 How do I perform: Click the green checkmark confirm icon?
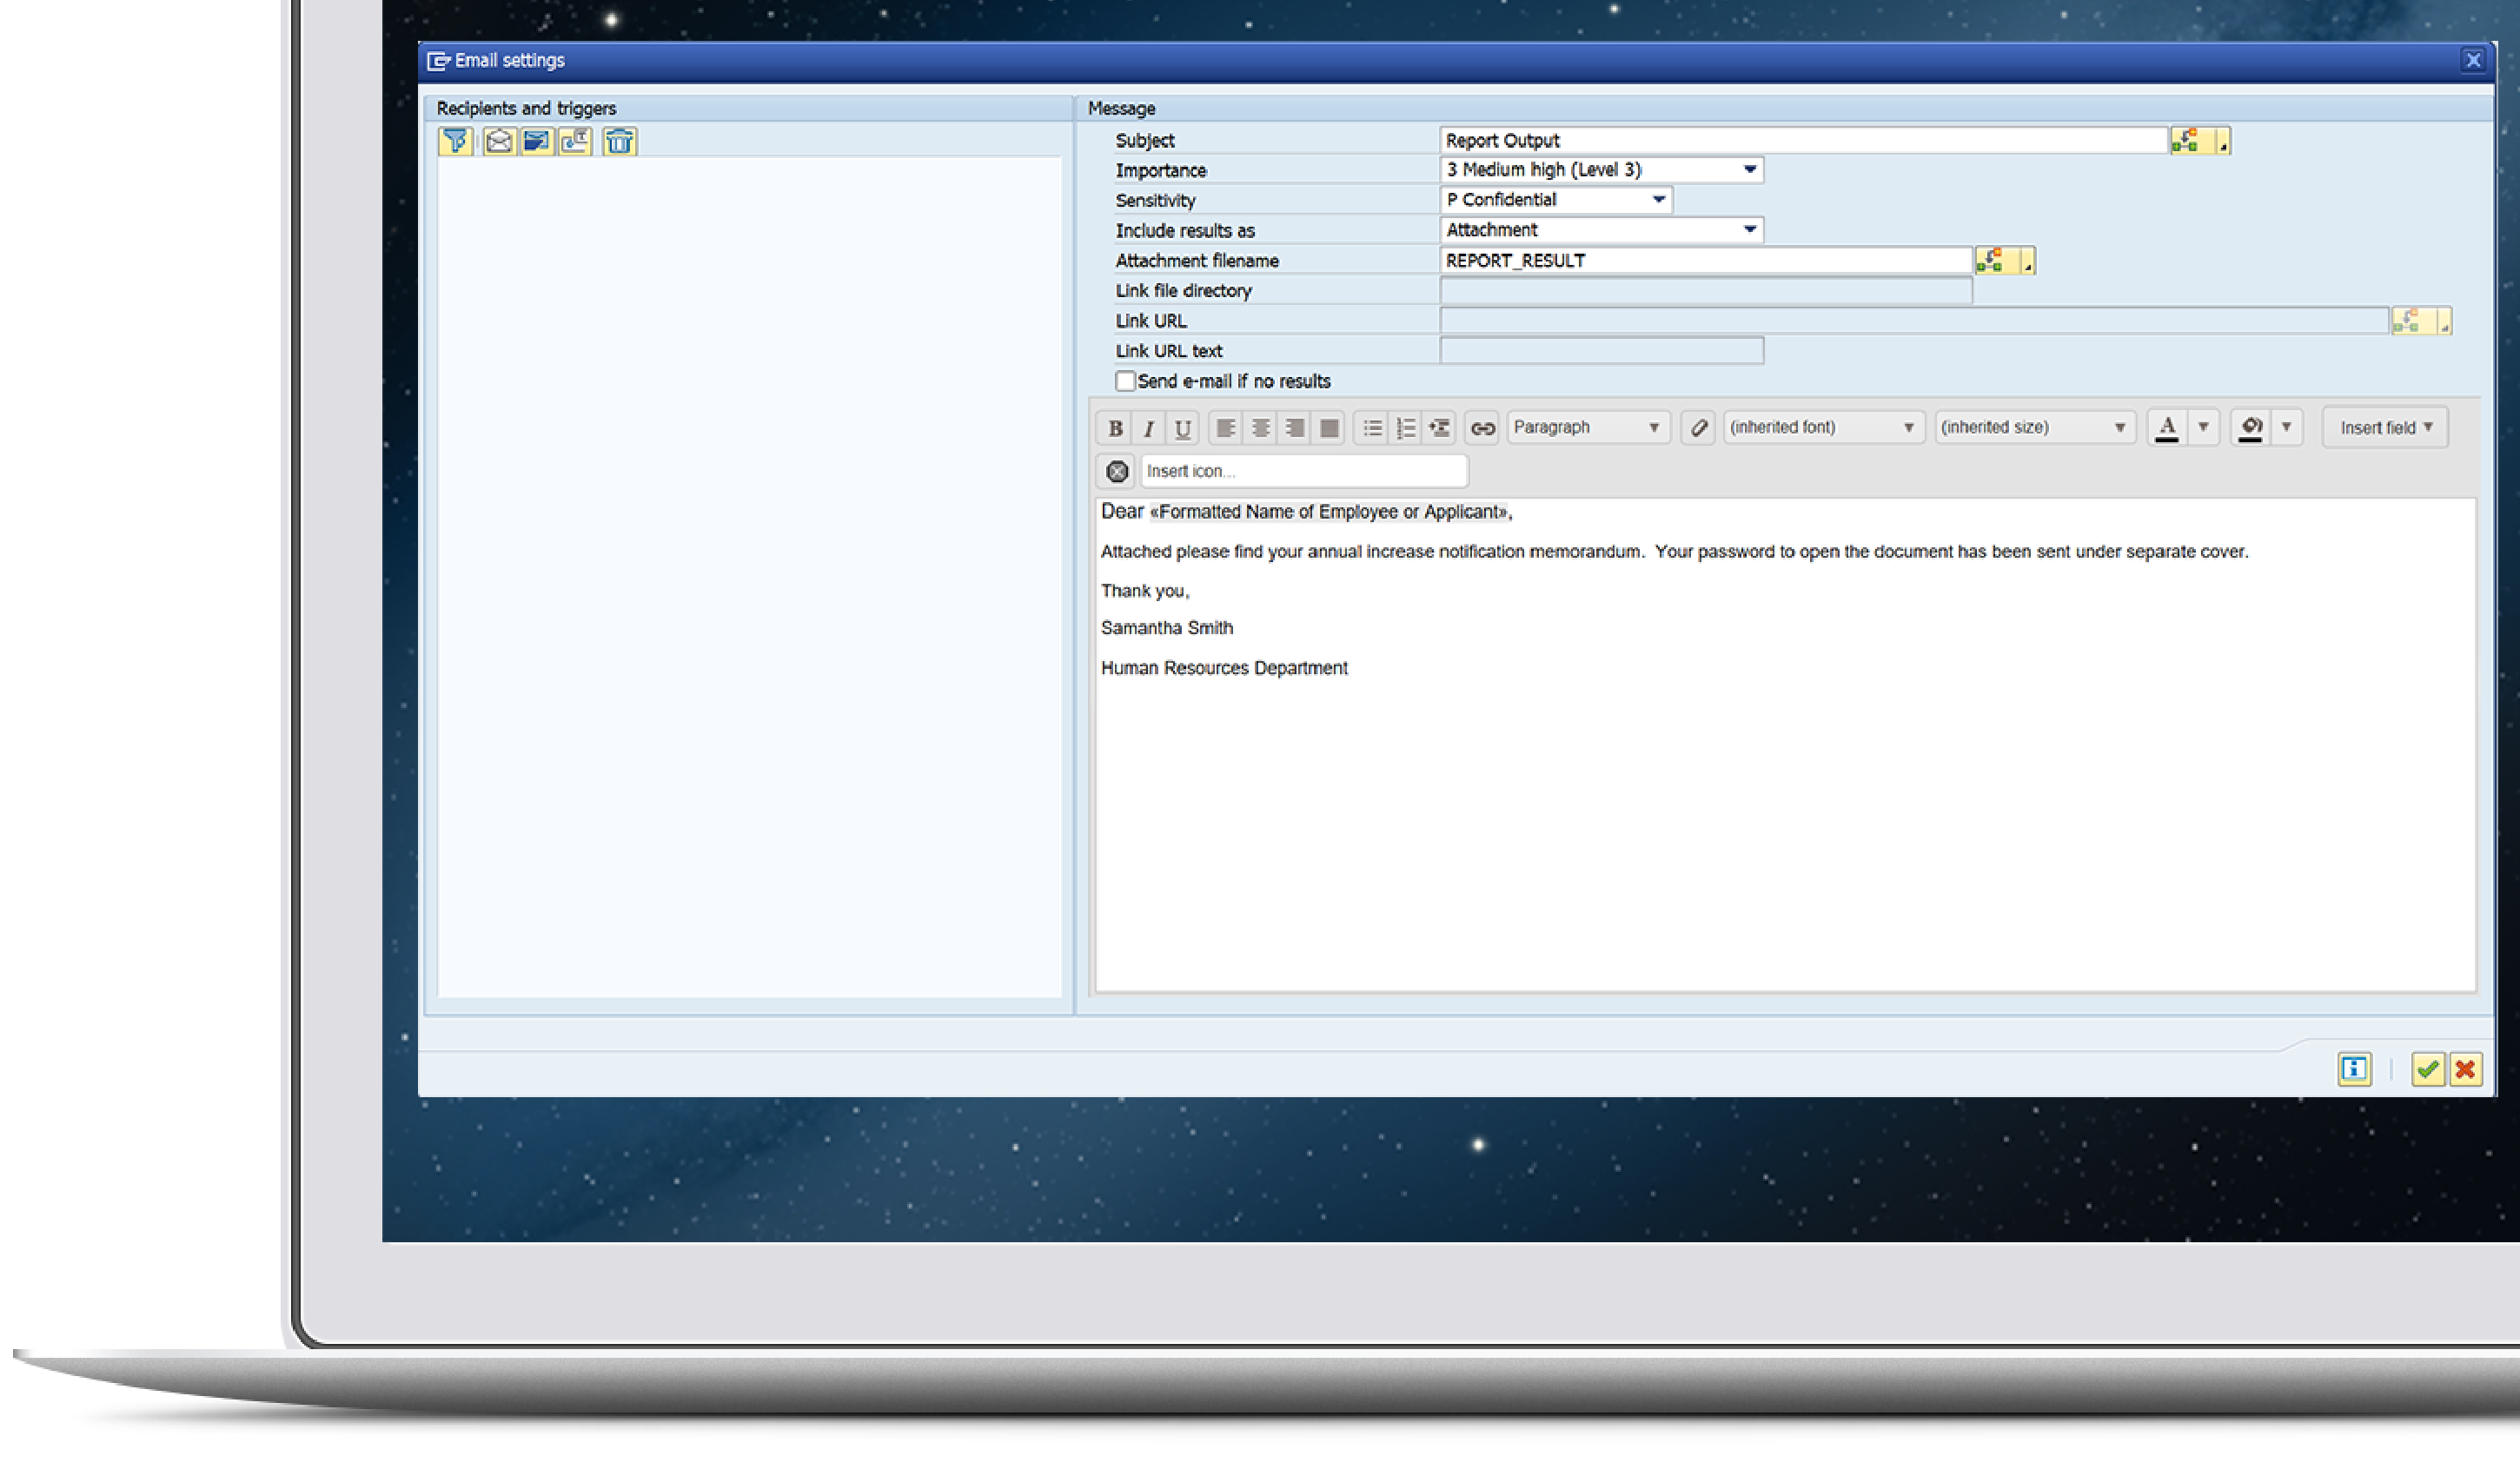[2427, 1069]
